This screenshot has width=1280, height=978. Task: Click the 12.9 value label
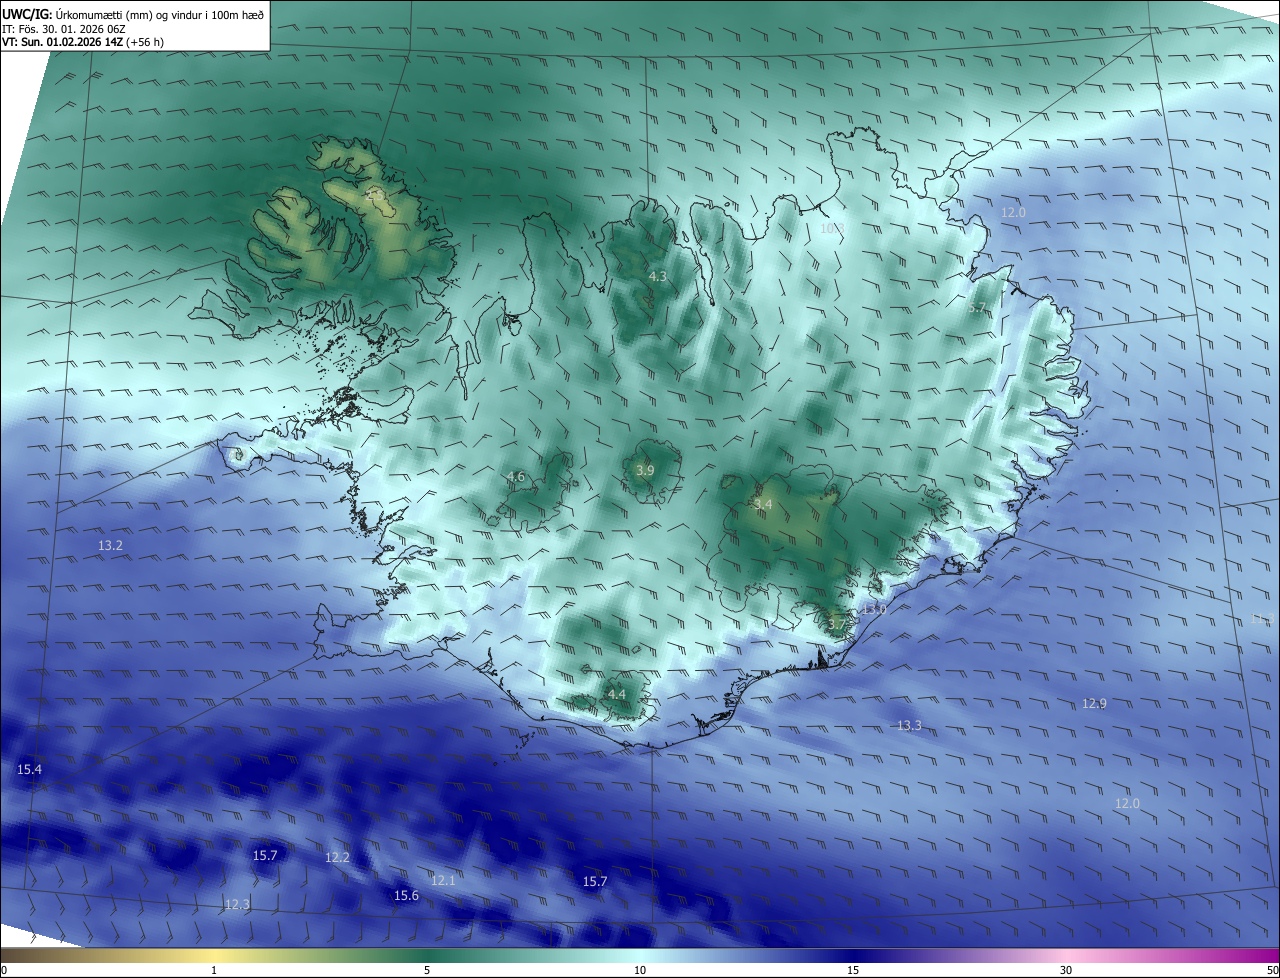[1094, 703]
